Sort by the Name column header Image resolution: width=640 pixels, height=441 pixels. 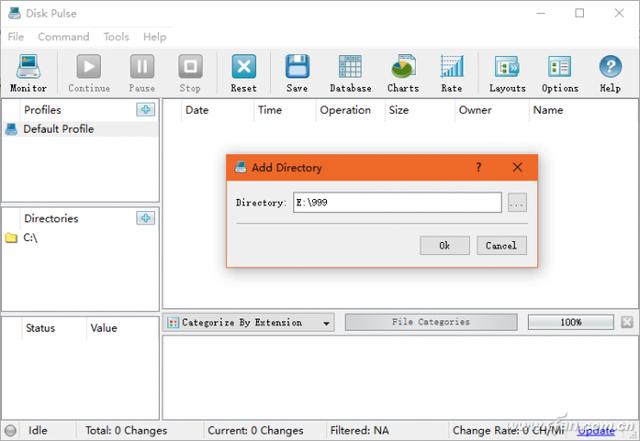click(548, 110)
